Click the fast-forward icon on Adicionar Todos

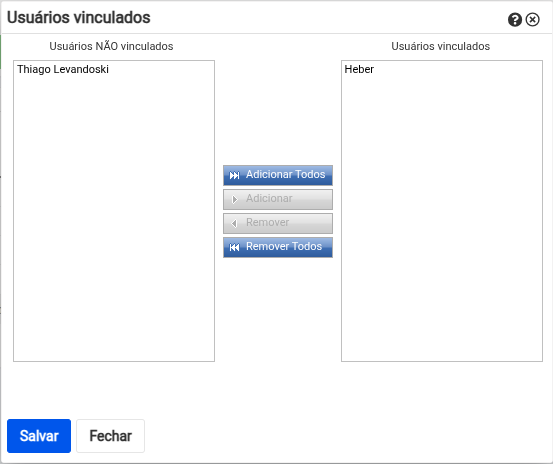click(234, 175)
